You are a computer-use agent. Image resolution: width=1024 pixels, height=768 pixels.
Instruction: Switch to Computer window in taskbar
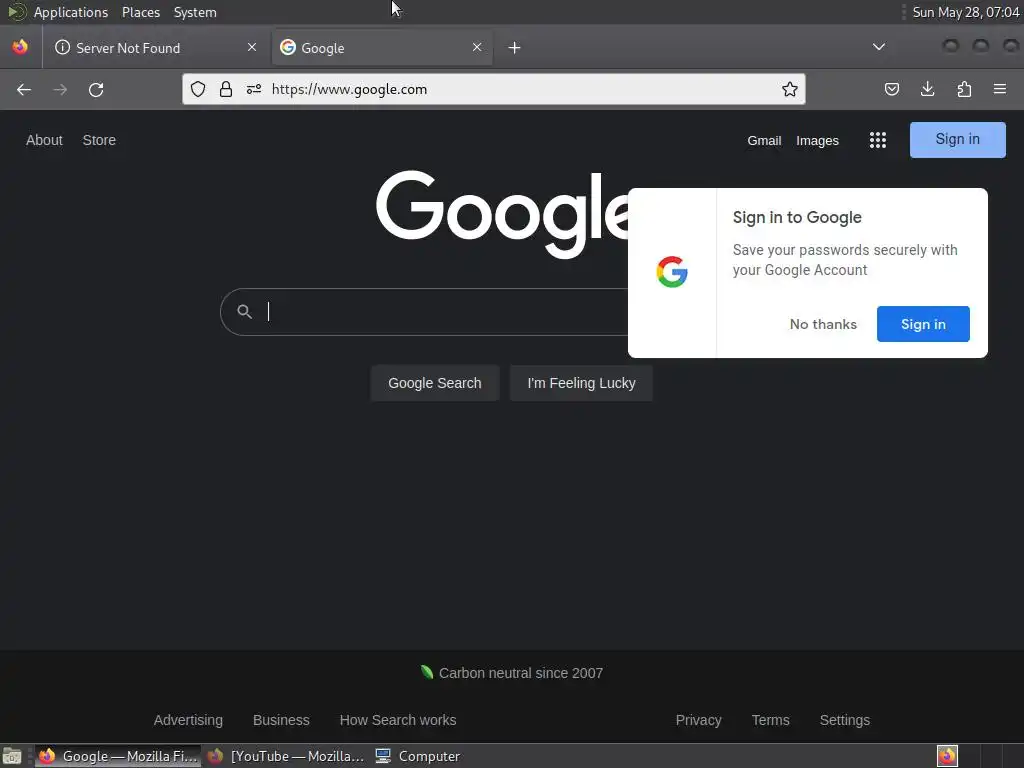pos(418,756)
